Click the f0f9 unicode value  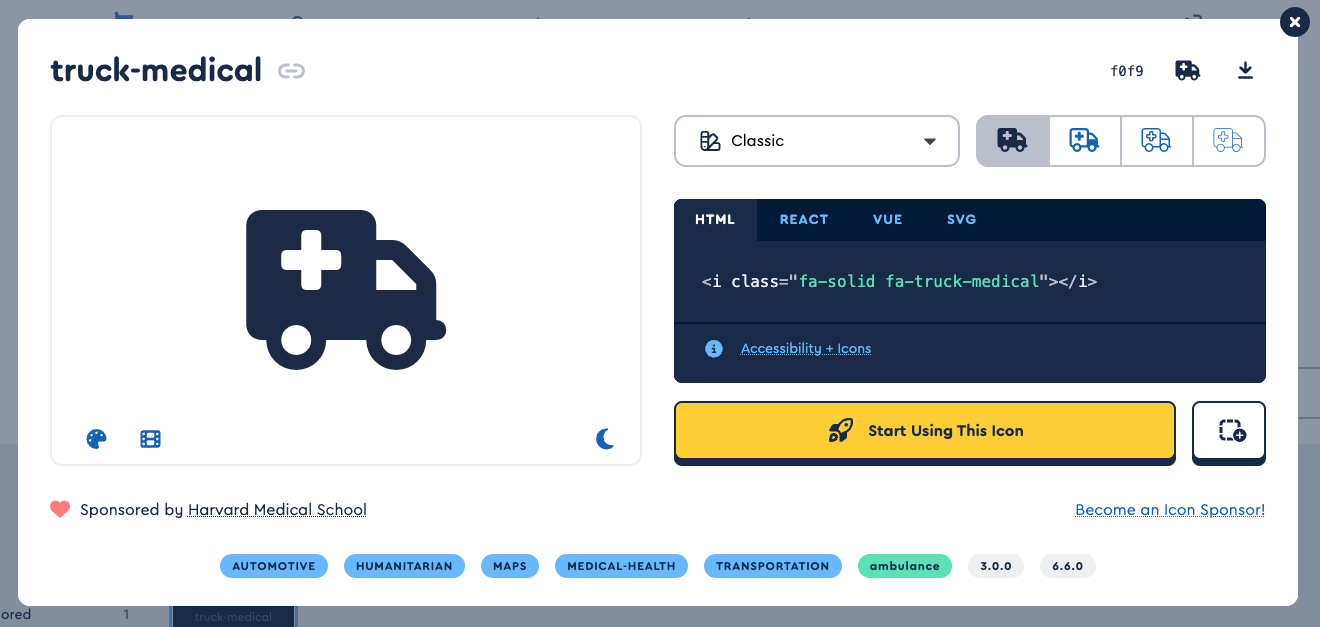point(1127,71)
